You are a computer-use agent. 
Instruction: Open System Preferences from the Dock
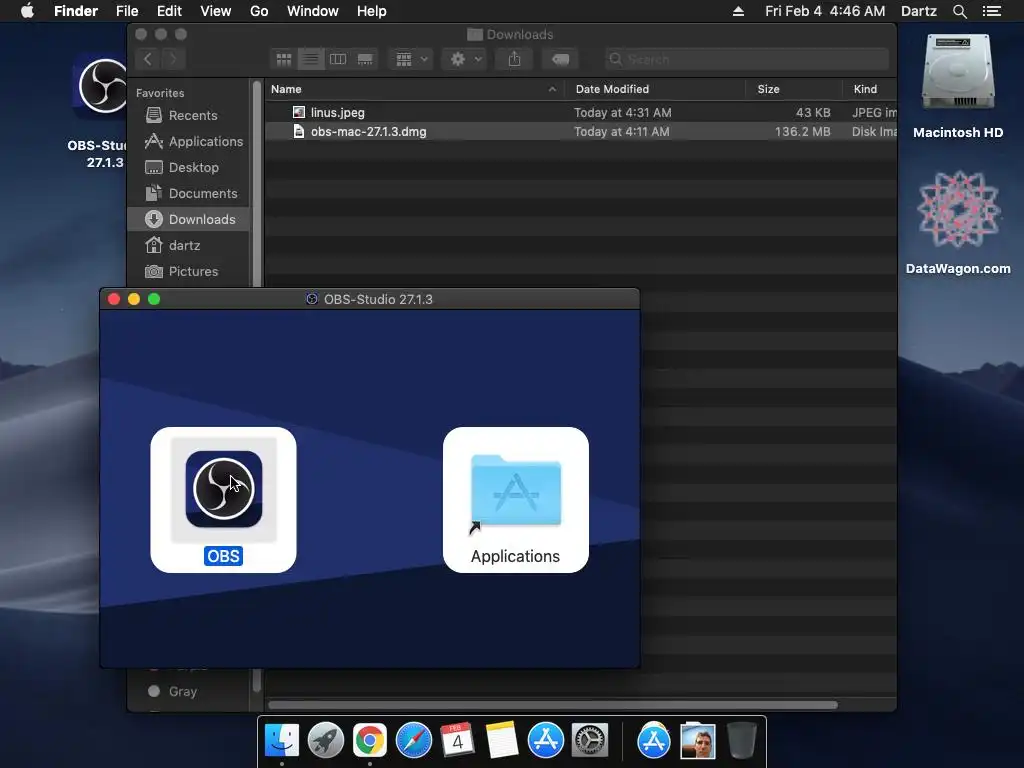tap(590, 741)
